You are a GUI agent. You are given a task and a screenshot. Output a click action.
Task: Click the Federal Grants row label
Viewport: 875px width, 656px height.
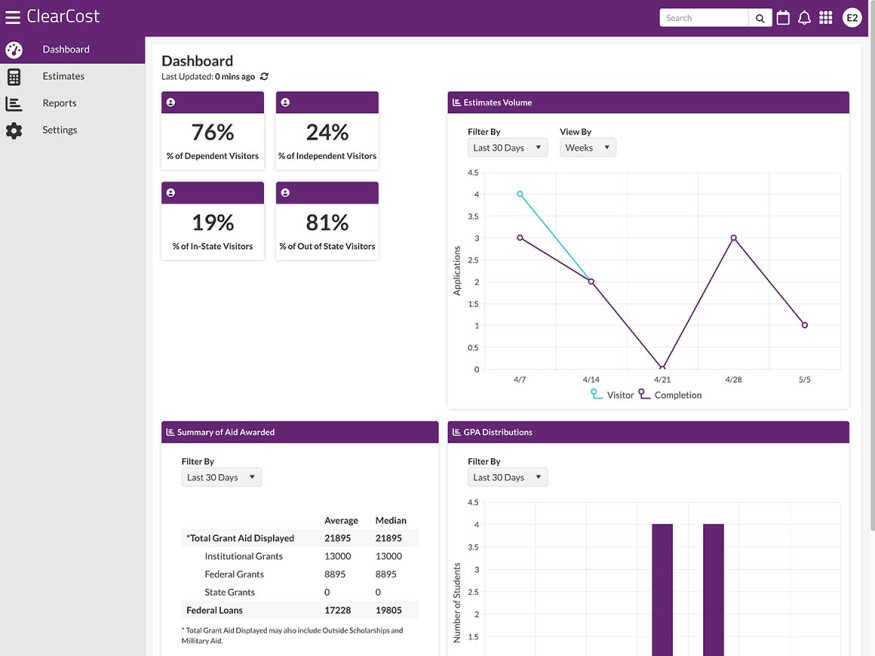pos(234,574)
